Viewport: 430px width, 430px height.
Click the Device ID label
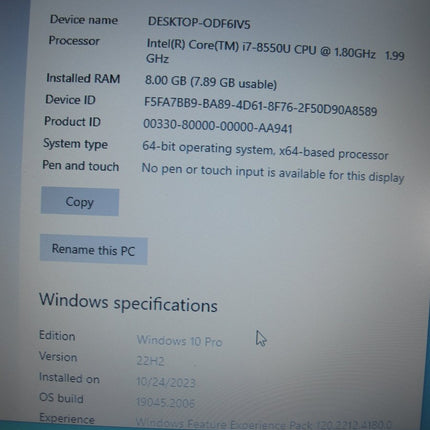pos(70,100)
